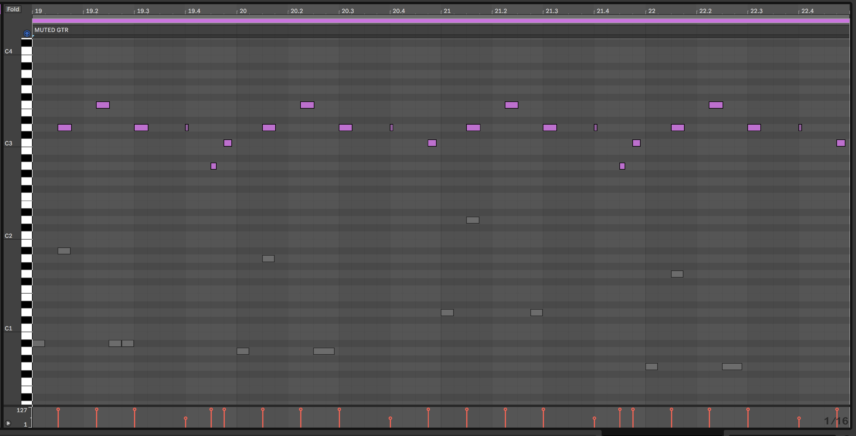Expand the velocity lane triangle

point(9,424)
